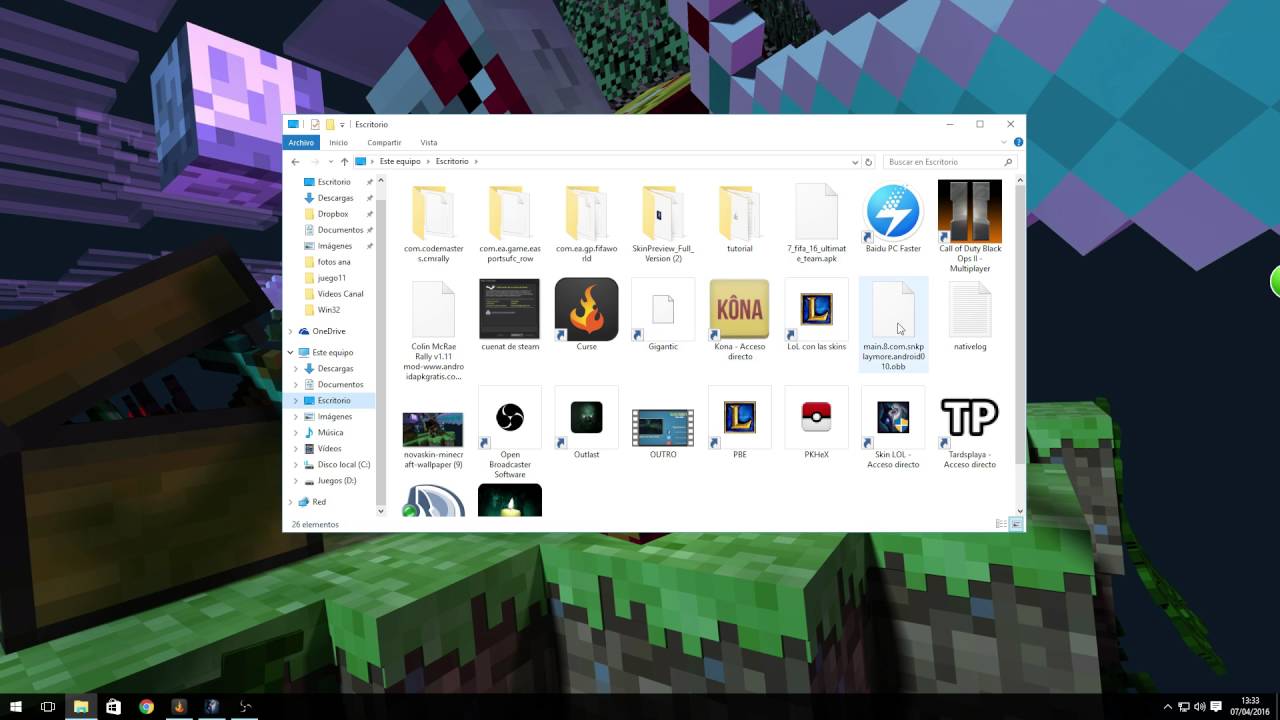Click Este equipo in the address path

point(400,162)
